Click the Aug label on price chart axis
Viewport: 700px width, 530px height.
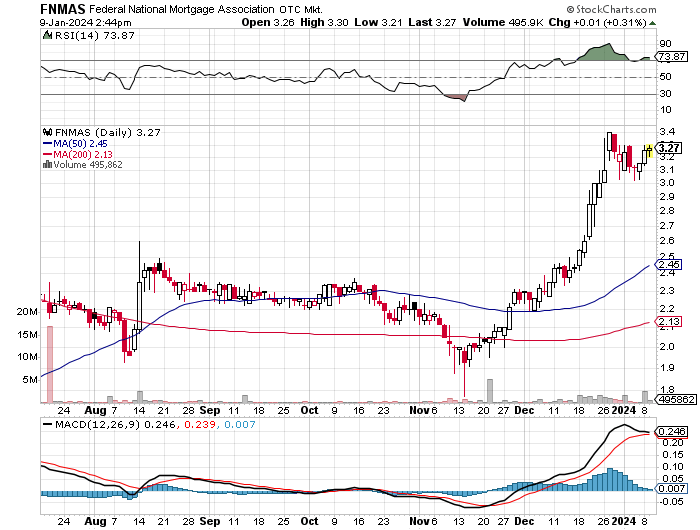(96, 410)
